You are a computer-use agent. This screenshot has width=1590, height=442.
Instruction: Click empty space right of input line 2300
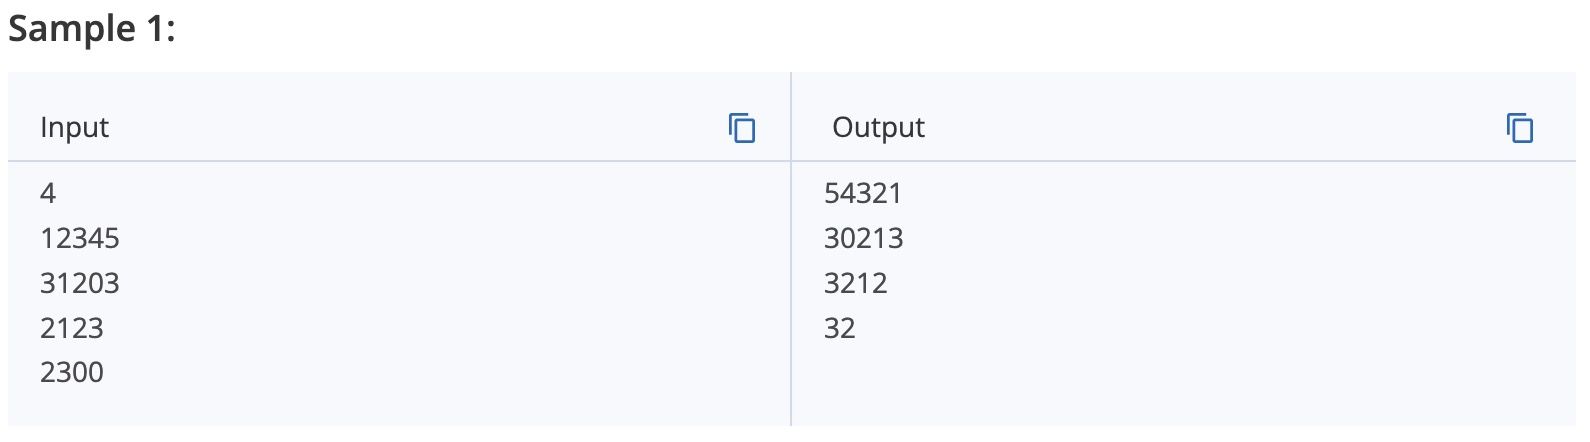445,372
